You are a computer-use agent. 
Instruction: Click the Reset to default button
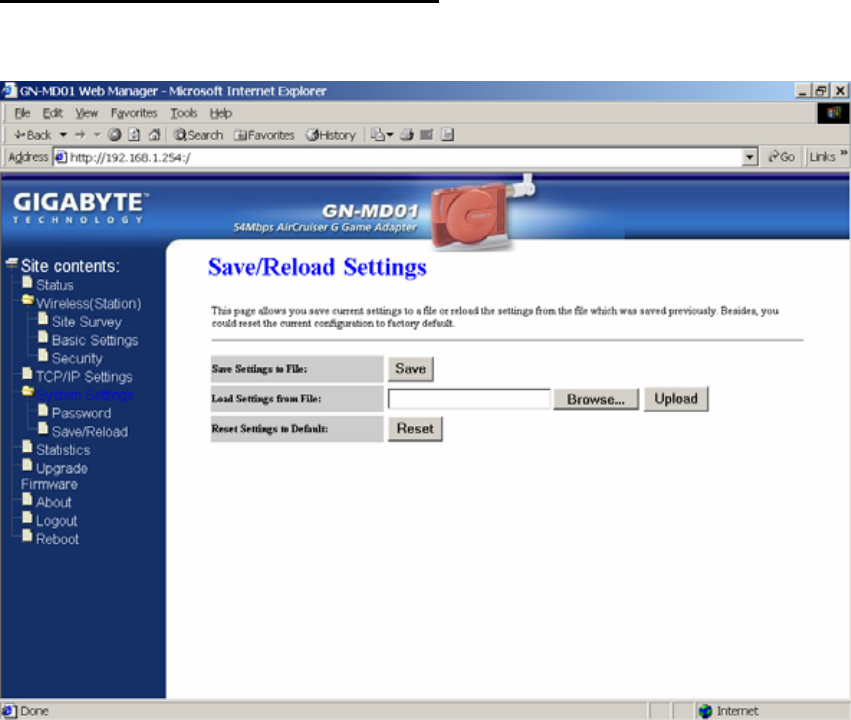click(415, 429)
